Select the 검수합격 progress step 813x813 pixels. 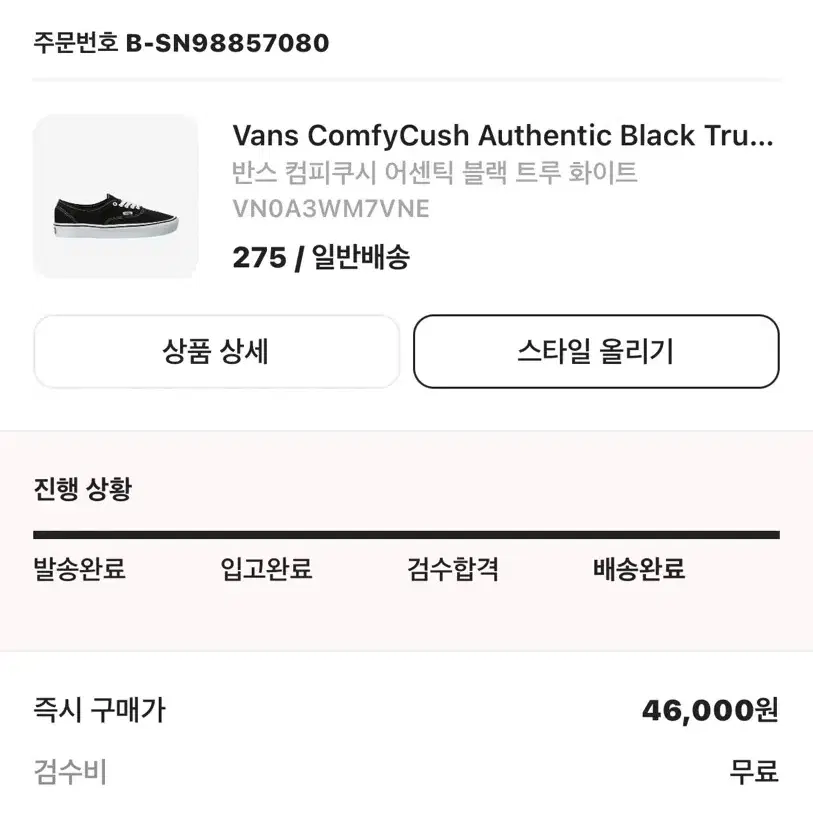453,569
